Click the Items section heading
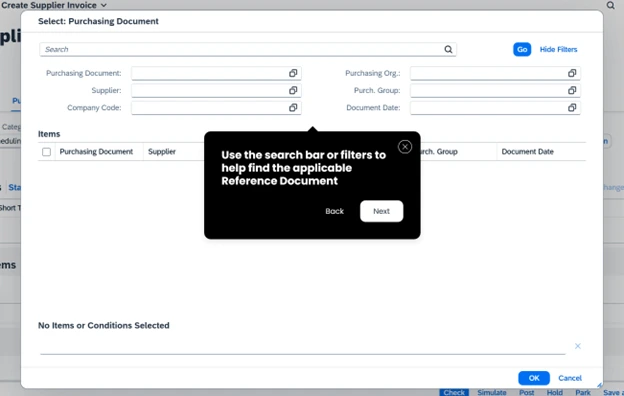This screenshot has width=624, height=396. pos(49,134)
